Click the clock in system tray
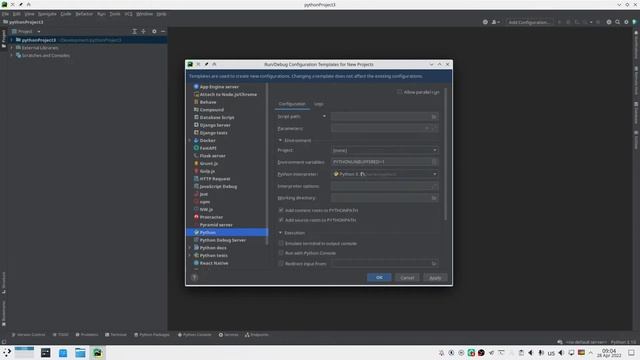Screen dimensions: 640x360 tap(609, 353)
